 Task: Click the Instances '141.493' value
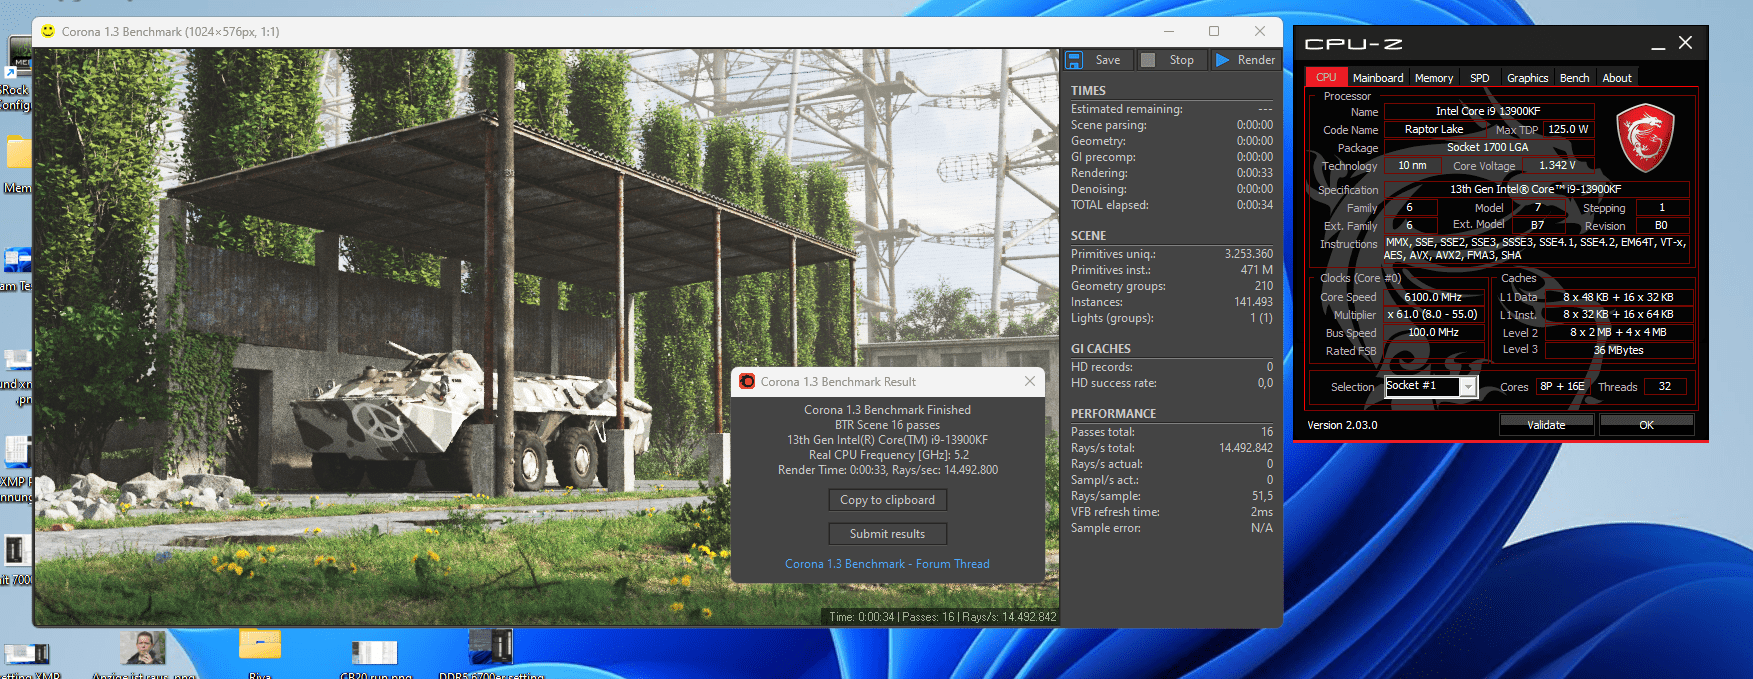pyautogui.click(x=1253, y=302)
